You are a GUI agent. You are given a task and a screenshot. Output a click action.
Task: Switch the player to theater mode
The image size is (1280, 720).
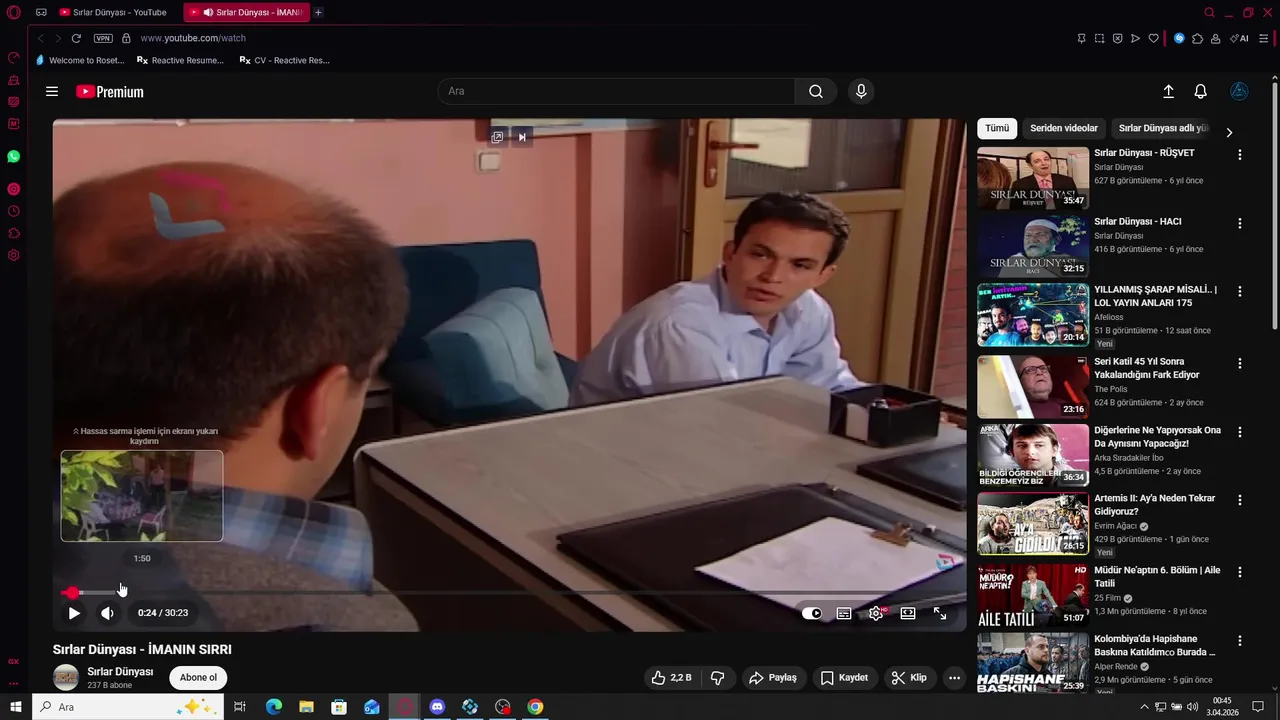tap(908, 614)
